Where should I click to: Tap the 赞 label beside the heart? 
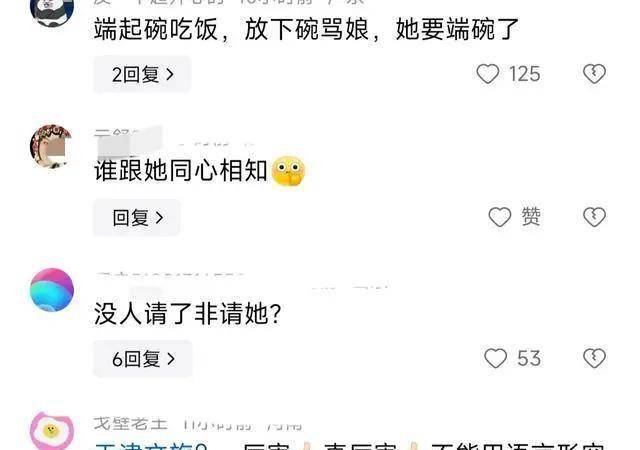coord(531,216)
